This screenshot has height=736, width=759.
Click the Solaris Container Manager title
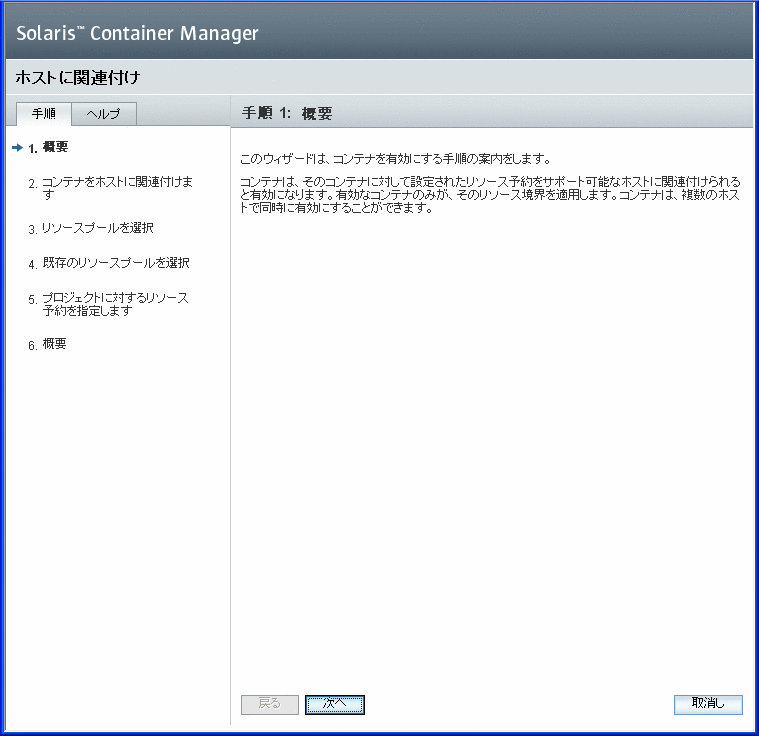[x=137, y=33]
